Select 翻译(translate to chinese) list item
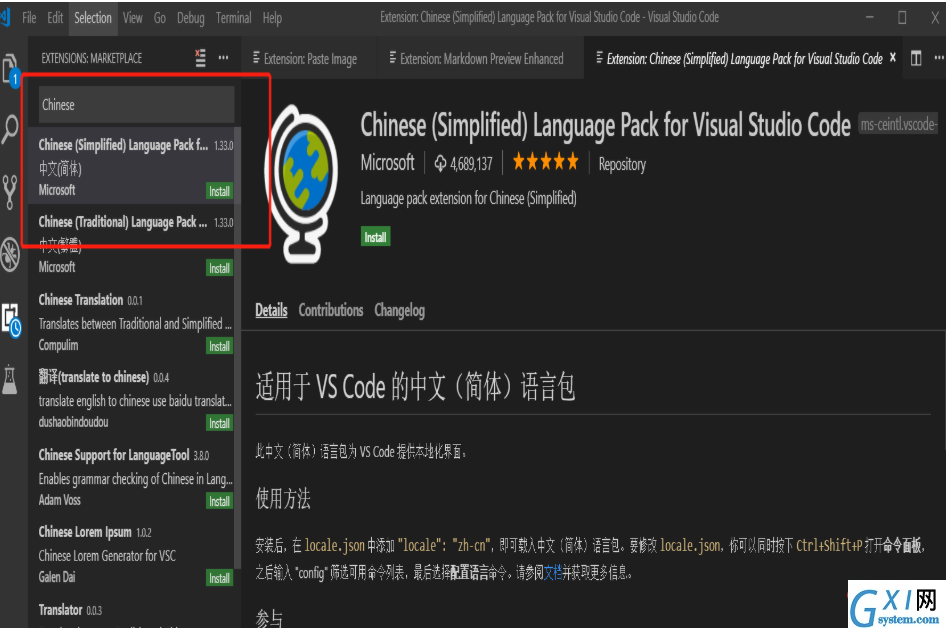Image resolution: width=946 pixels, height=628 pixels. [x=135, y=398]
